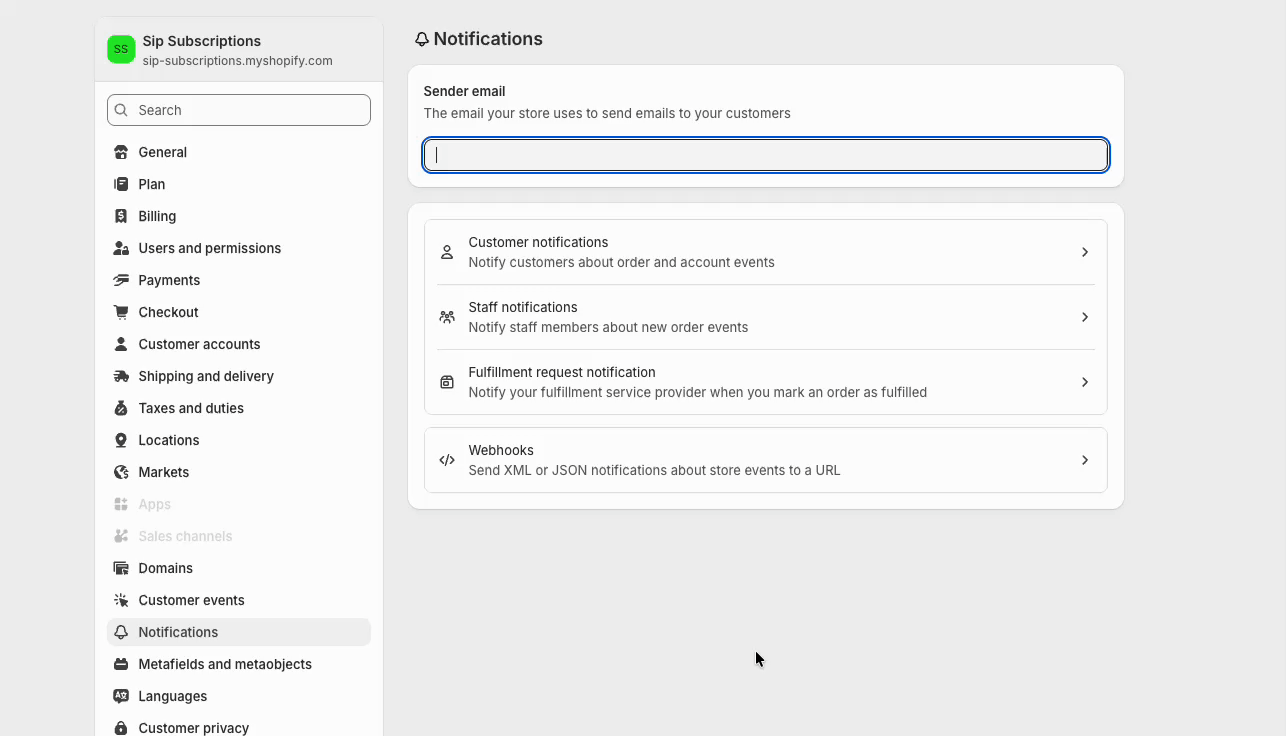Click the Markets globe icon

tap(121, 472)
